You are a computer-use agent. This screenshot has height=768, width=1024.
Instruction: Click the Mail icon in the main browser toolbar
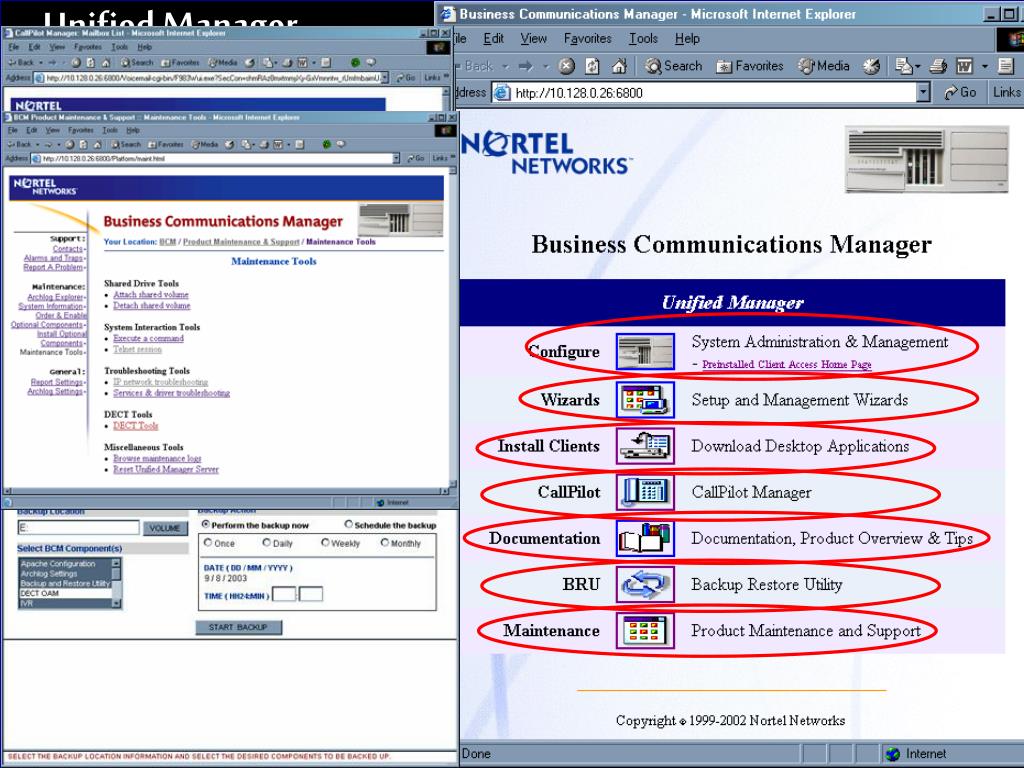coord(904,66)
